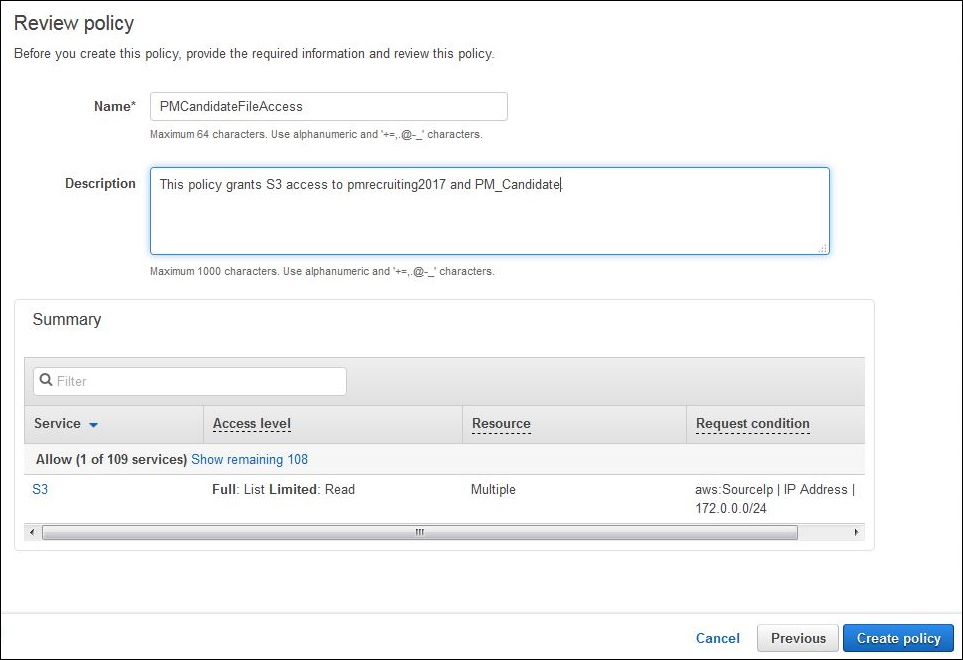Click the Request condition column header
This screenshot has height=660, width=963.
752,424
